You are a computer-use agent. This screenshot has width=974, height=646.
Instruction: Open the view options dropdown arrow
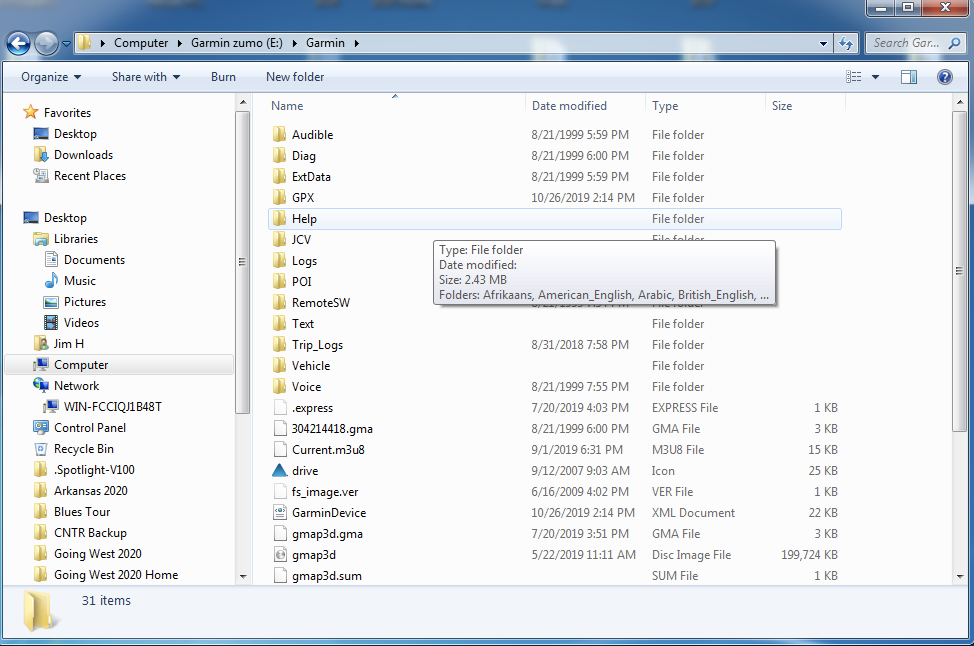coord(875,77)
